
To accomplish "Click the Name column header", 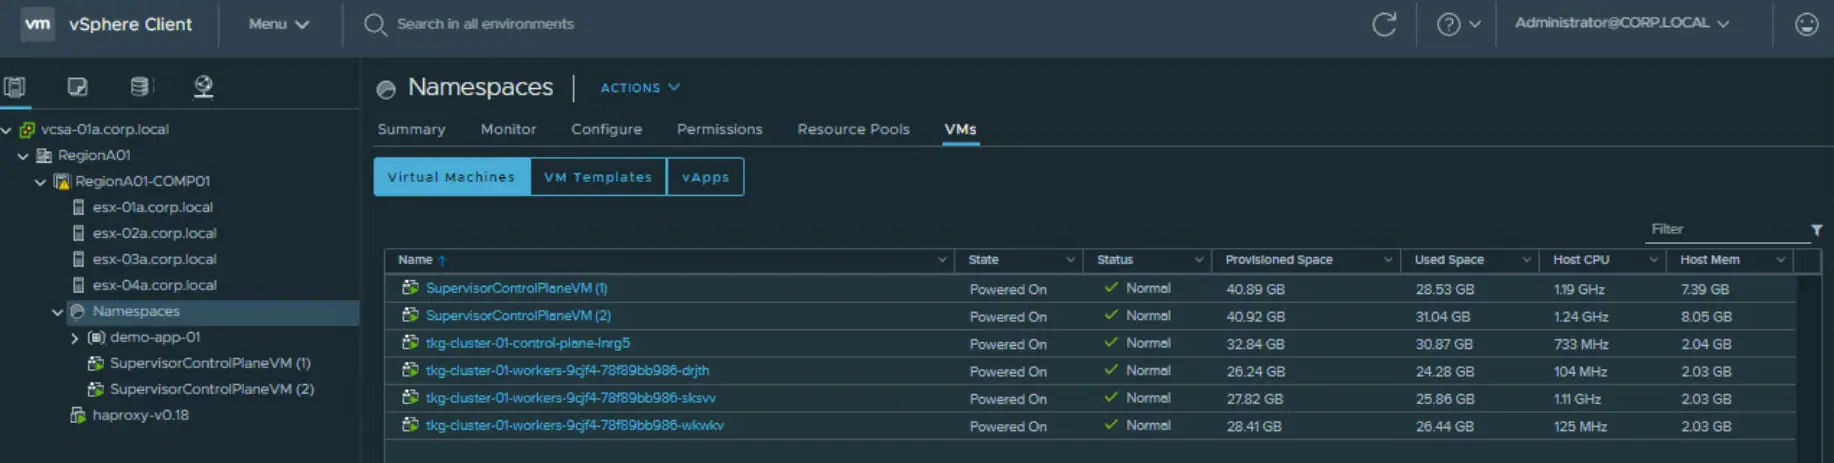I will pyautogui.click(x=668, y=260).
